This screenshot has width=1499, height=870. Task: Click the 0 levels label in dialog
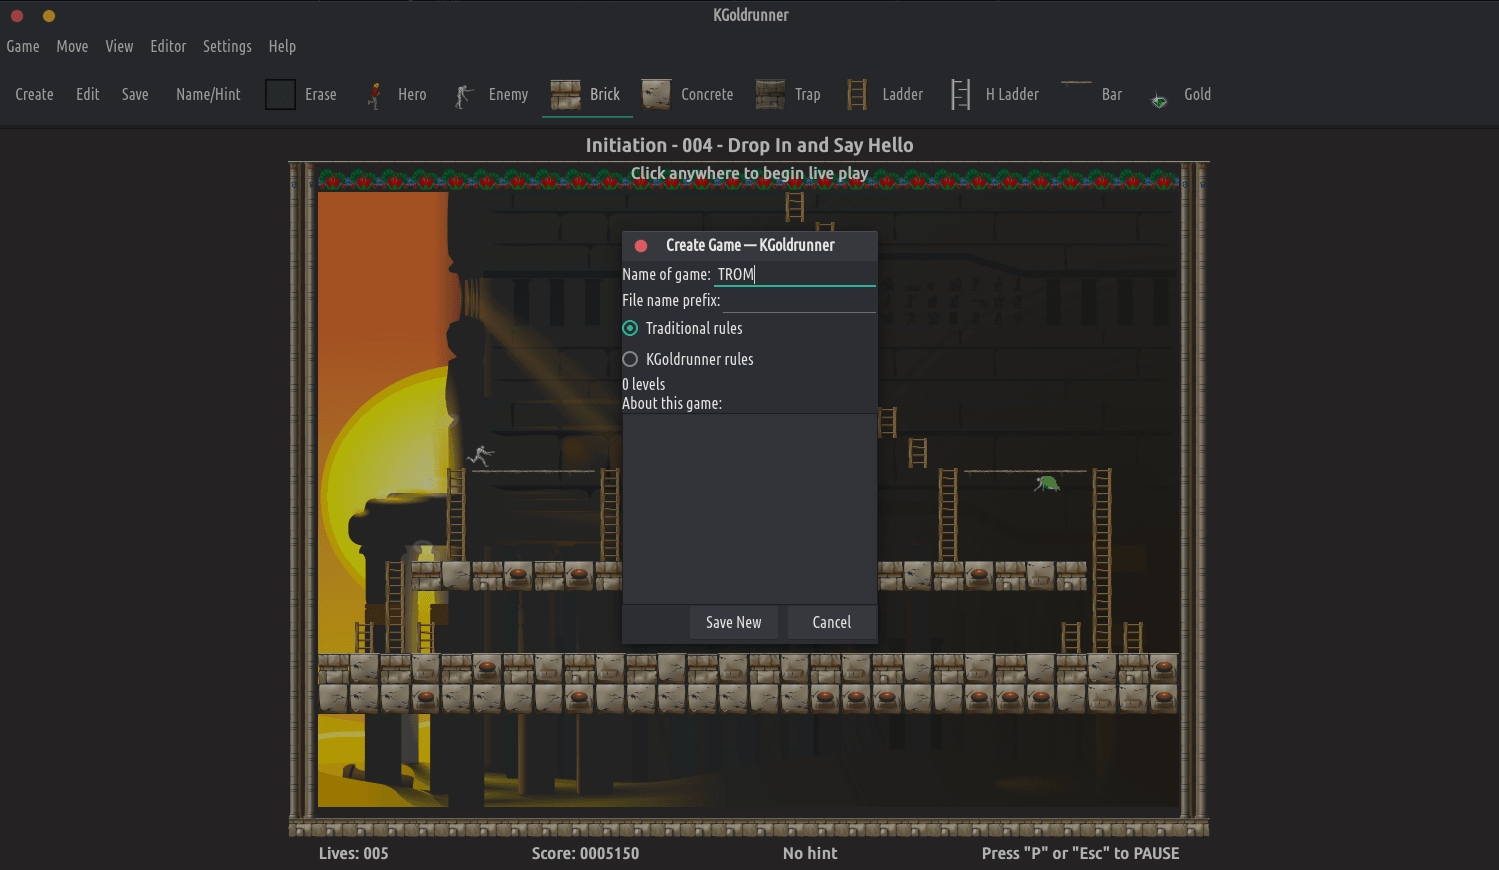tap(643, 384)
